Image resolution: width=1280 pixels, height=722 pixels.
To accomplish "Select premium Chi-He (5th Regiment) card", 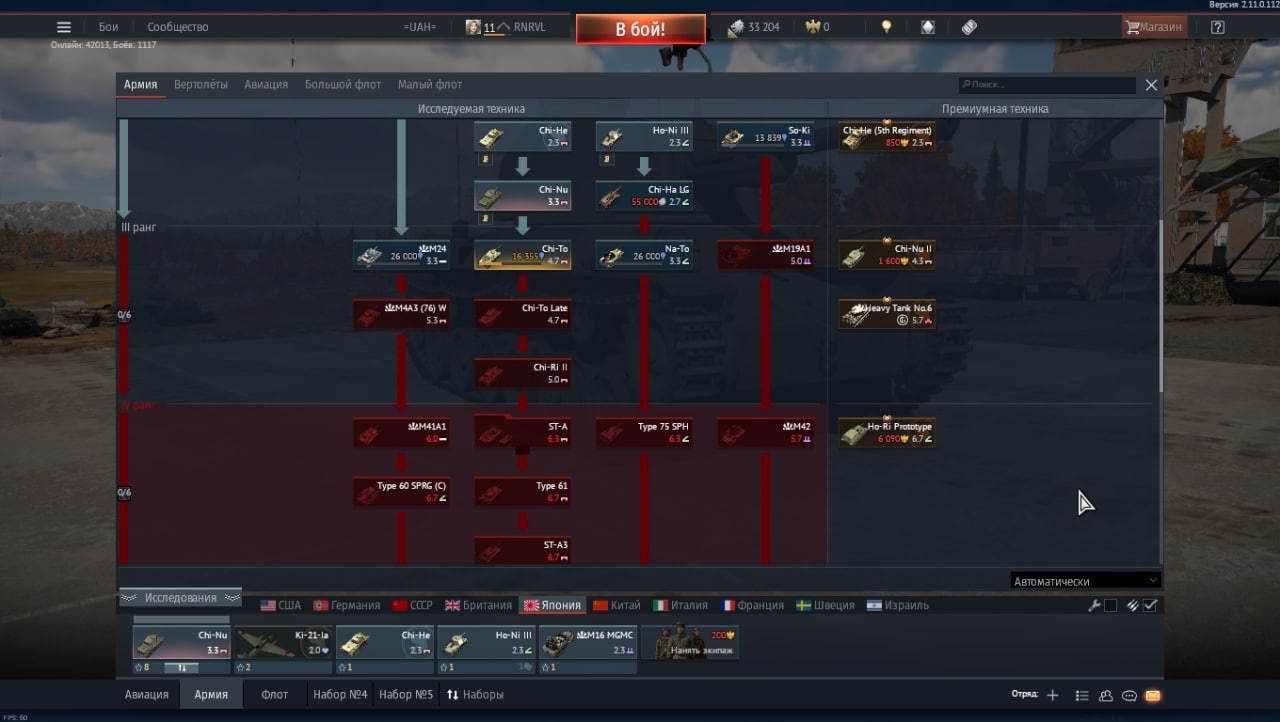I will click(887, 137).
